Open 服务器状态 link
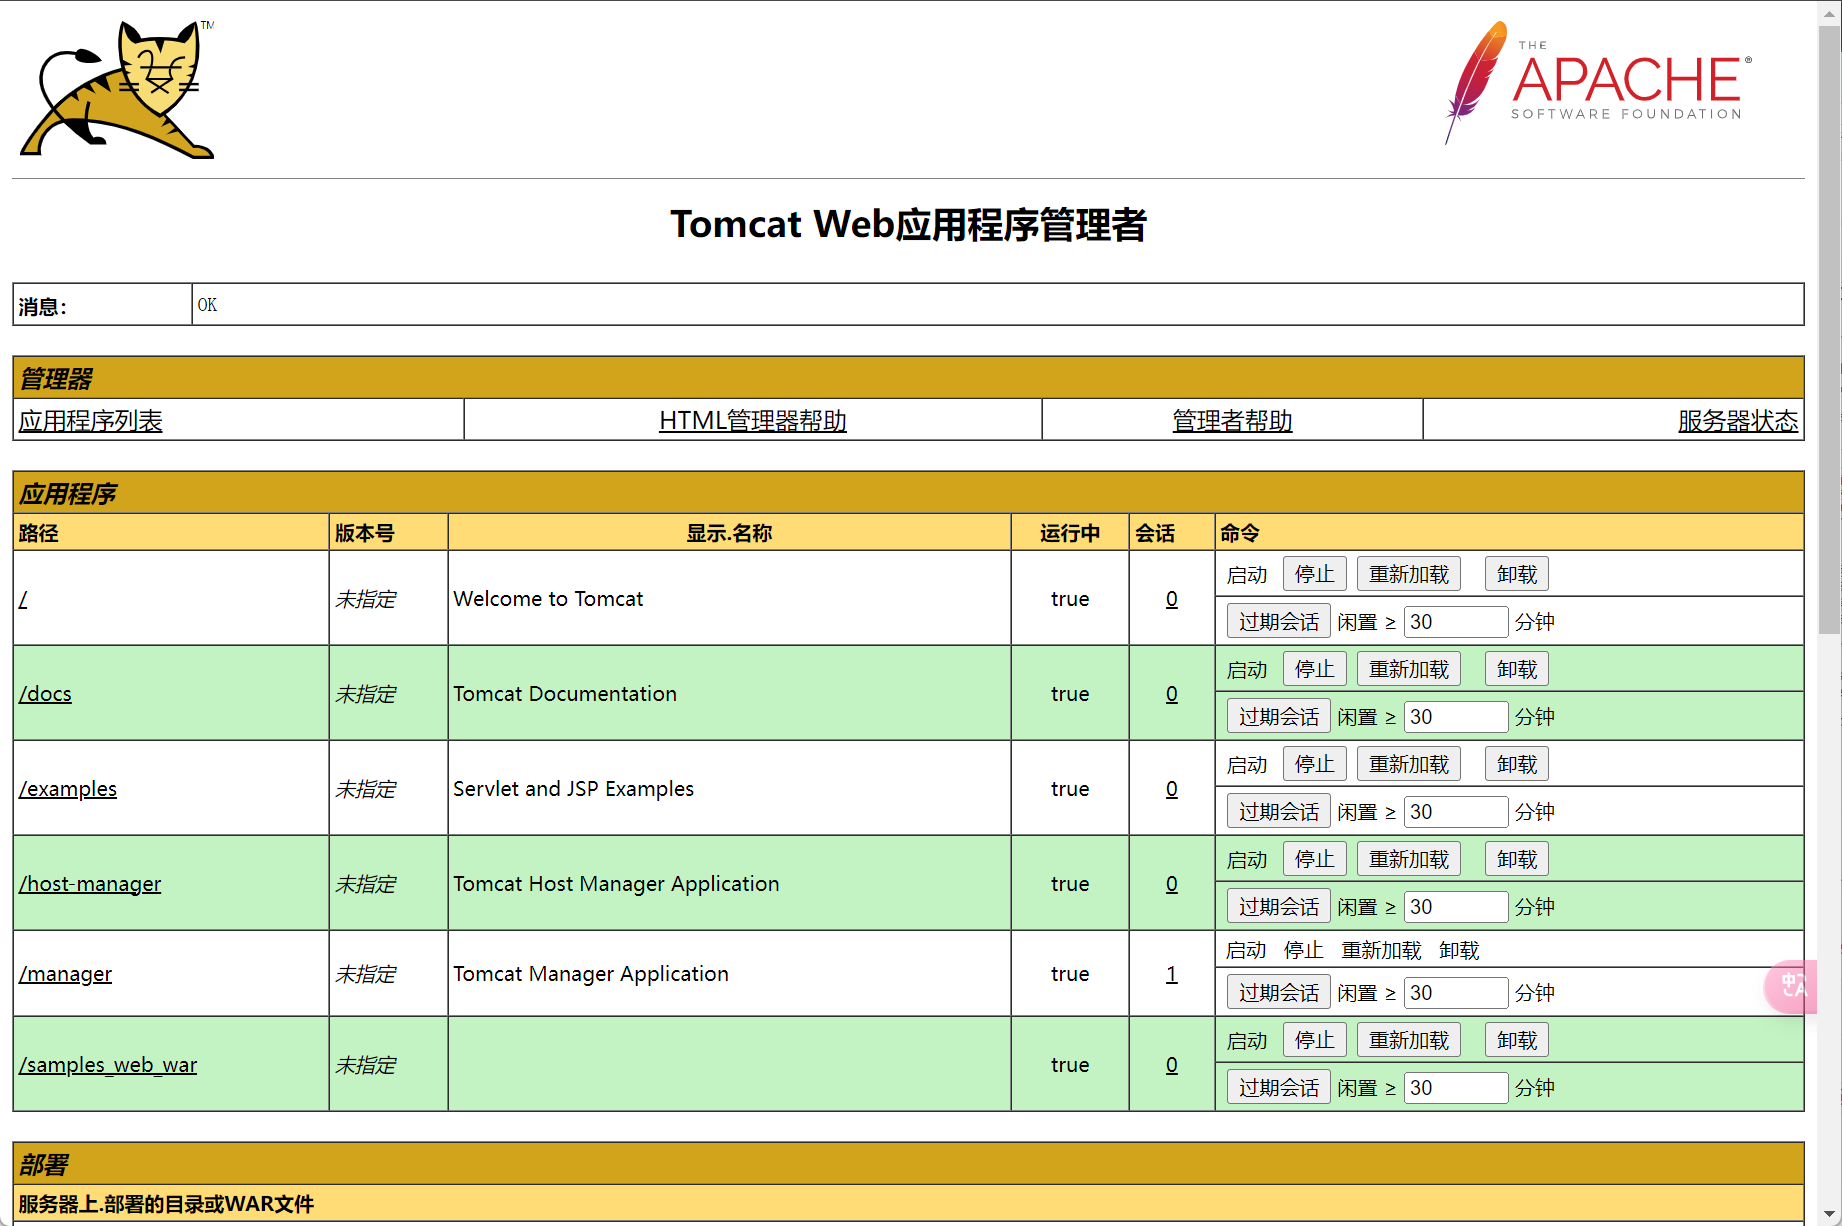This screenshot has width=1842, height=1226. 1738,421
